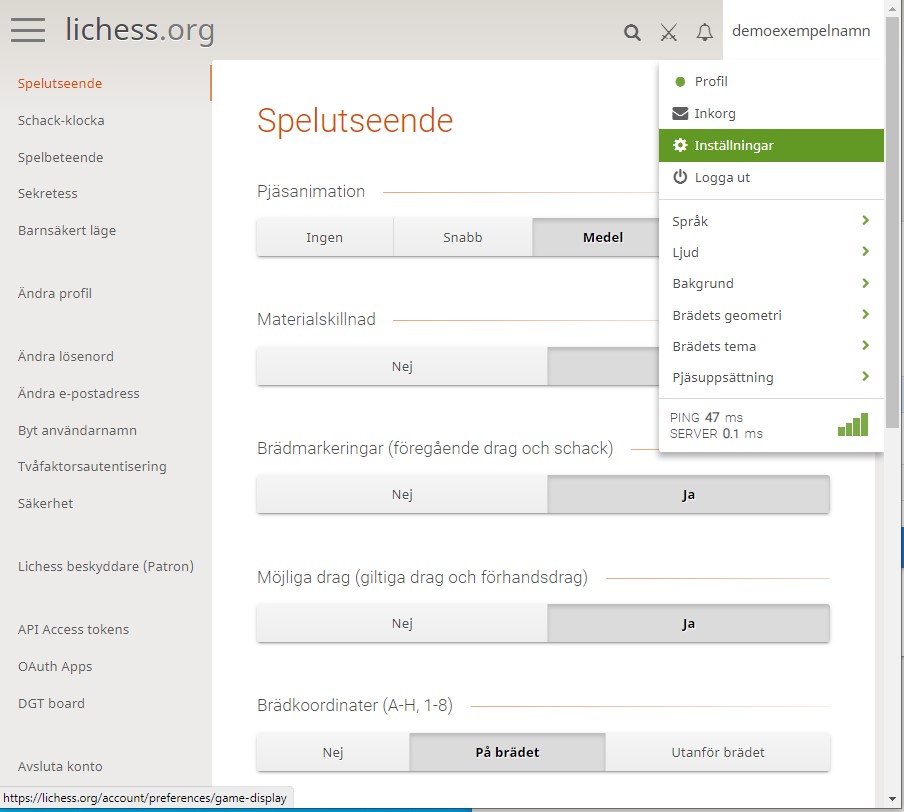Click the crossed swords challenge icon
Screen dimensions: 904x812
(669, 32)
